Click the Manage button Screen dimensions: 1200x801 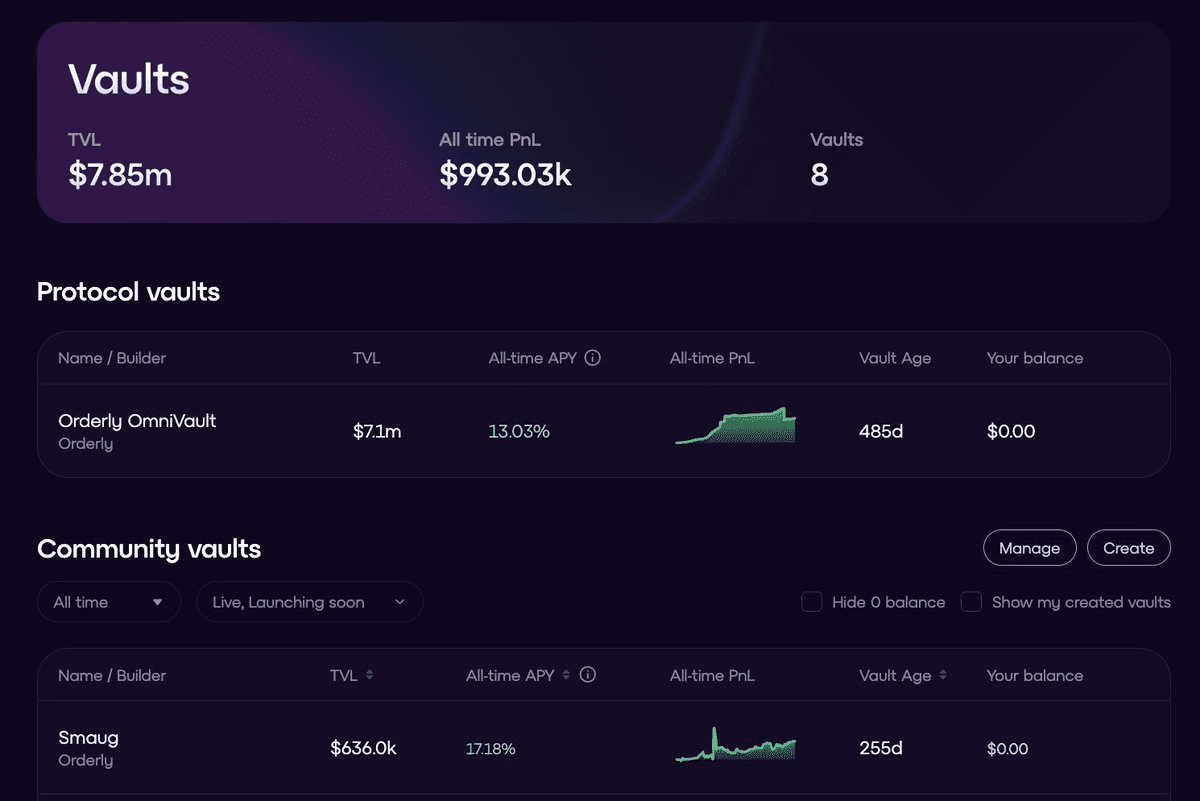coord(1030,548)
